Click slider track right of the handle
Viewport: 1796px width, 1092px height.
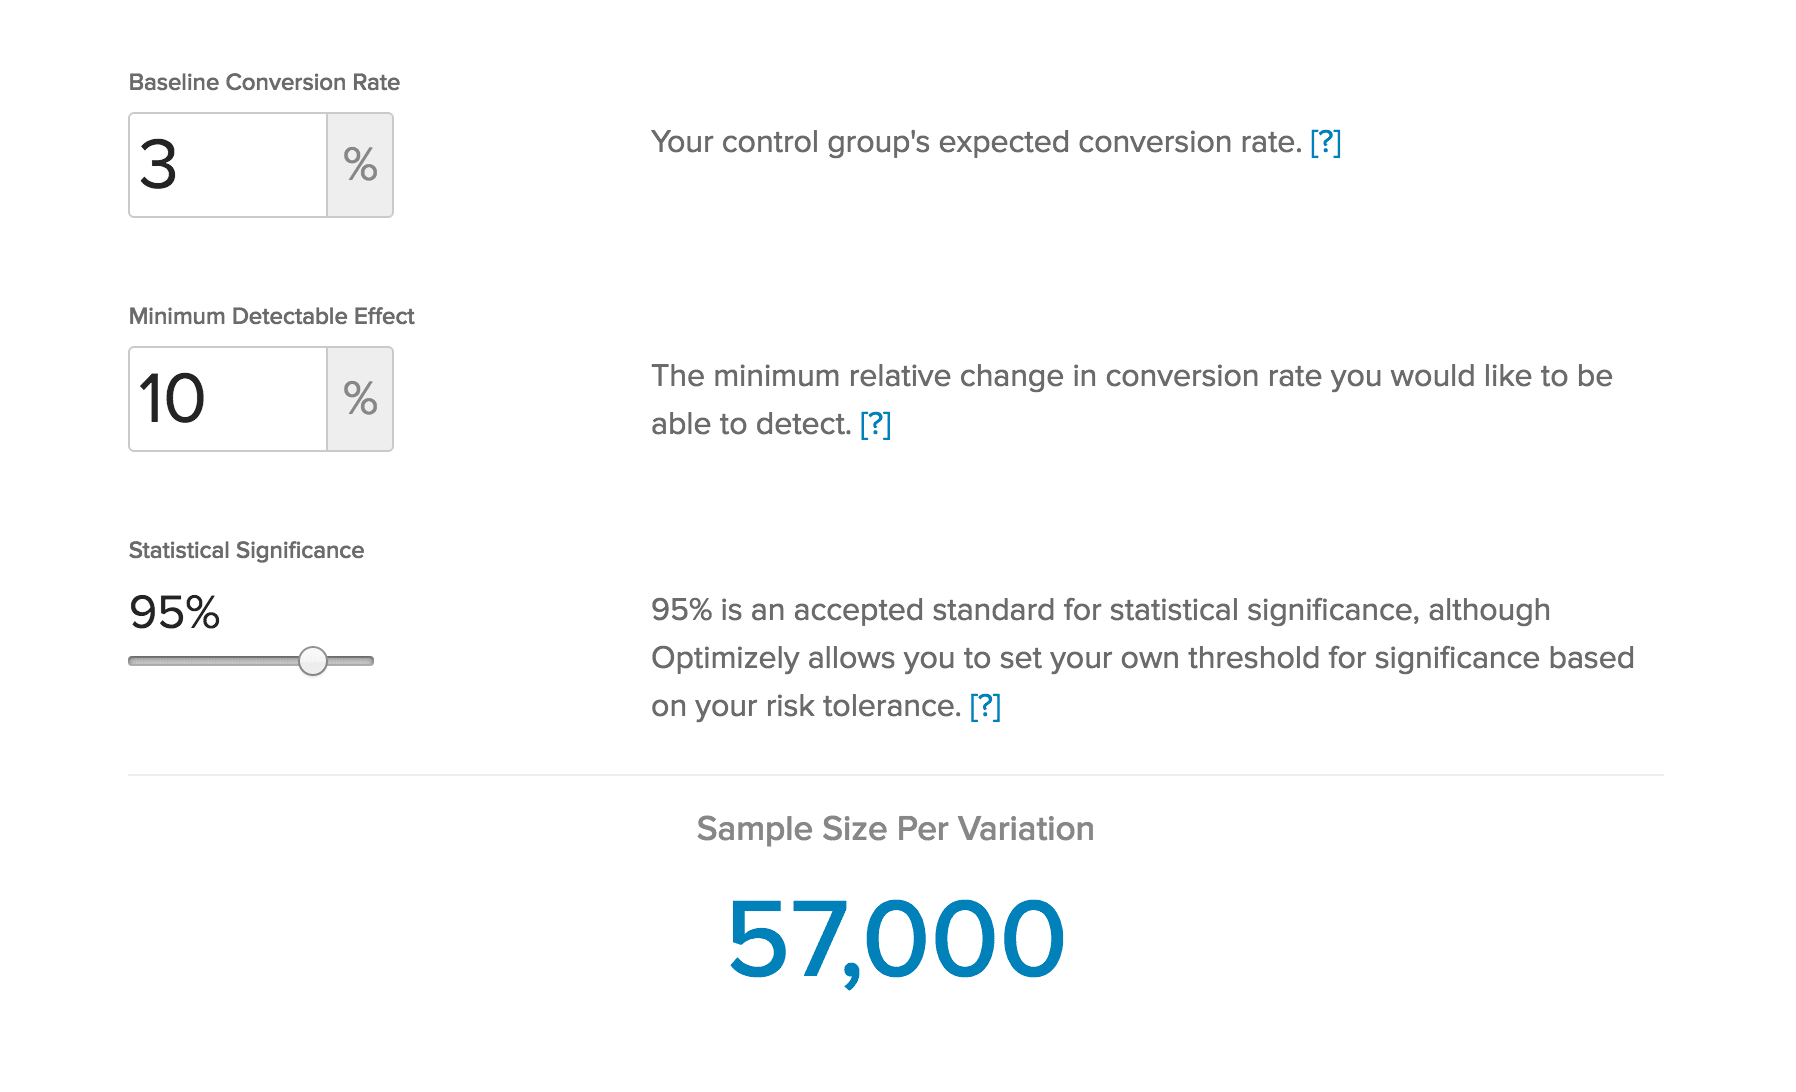(x=353, y=661)
